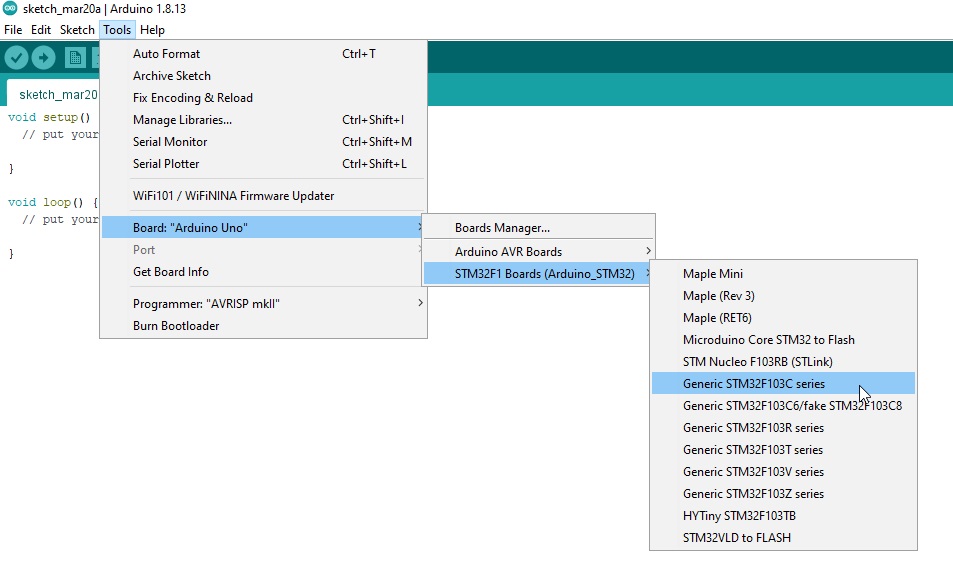Viewport: 953px width, 569px height.
Task: Select the sketch_mar20a editor tab
Action: [x=53, y=94]
